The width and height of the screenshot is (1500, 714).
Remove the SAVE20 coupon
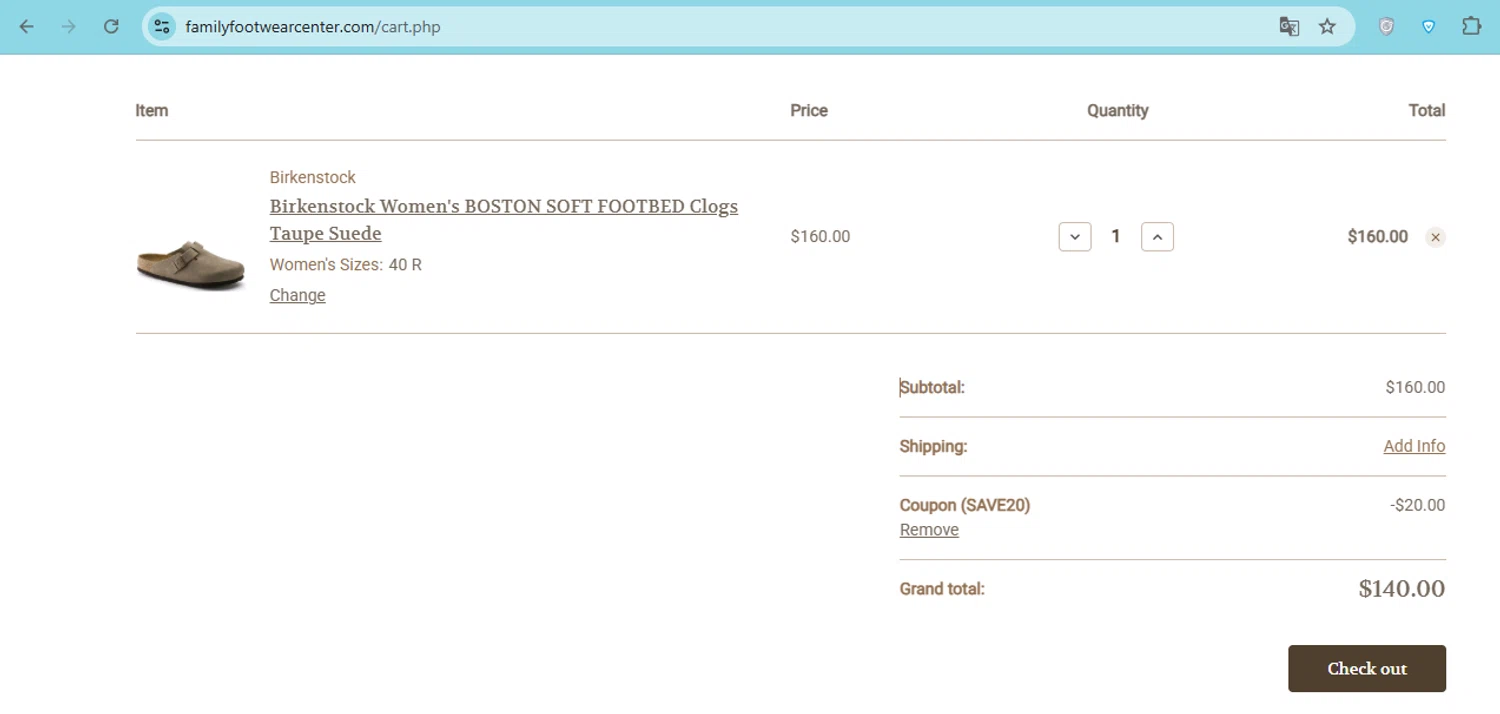point(929,530)
